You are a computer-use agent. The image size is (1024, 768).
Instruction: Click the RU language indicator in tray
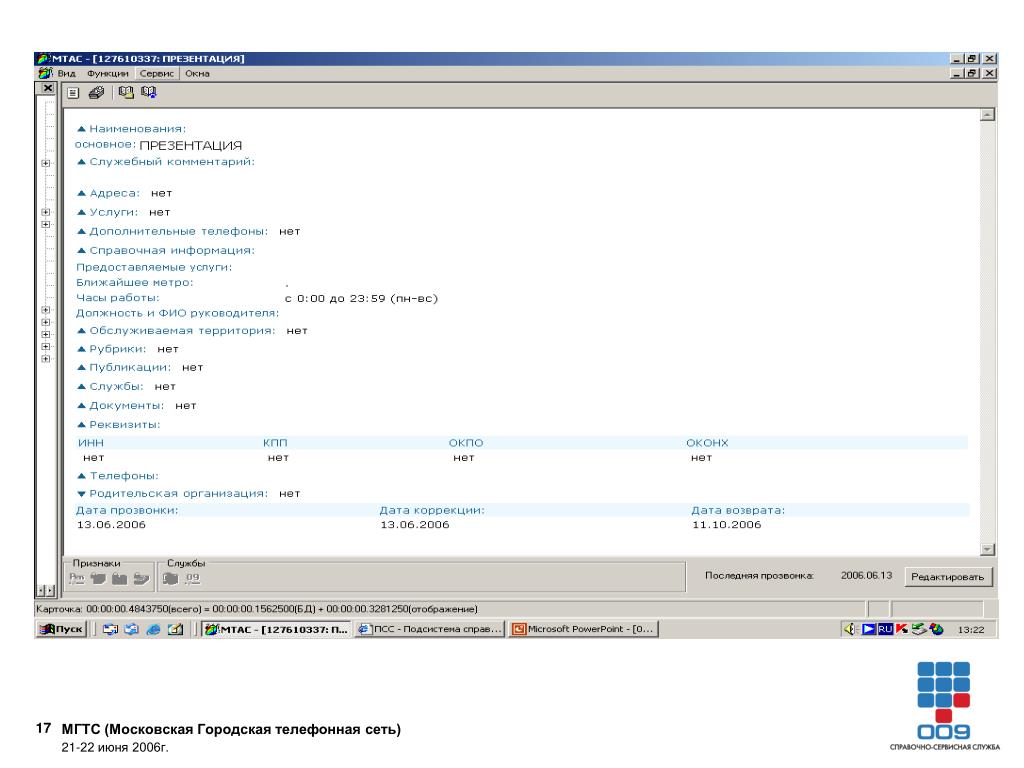point(885,629)
